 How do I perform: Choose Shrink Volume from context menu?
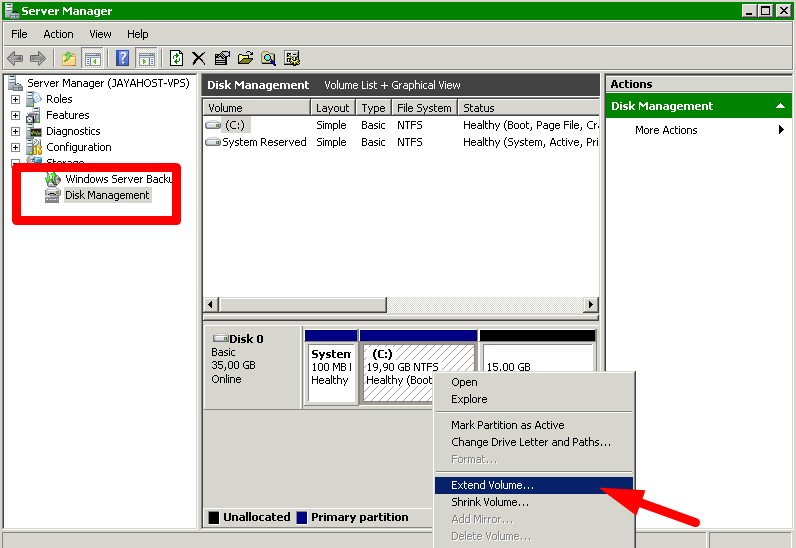534,502
